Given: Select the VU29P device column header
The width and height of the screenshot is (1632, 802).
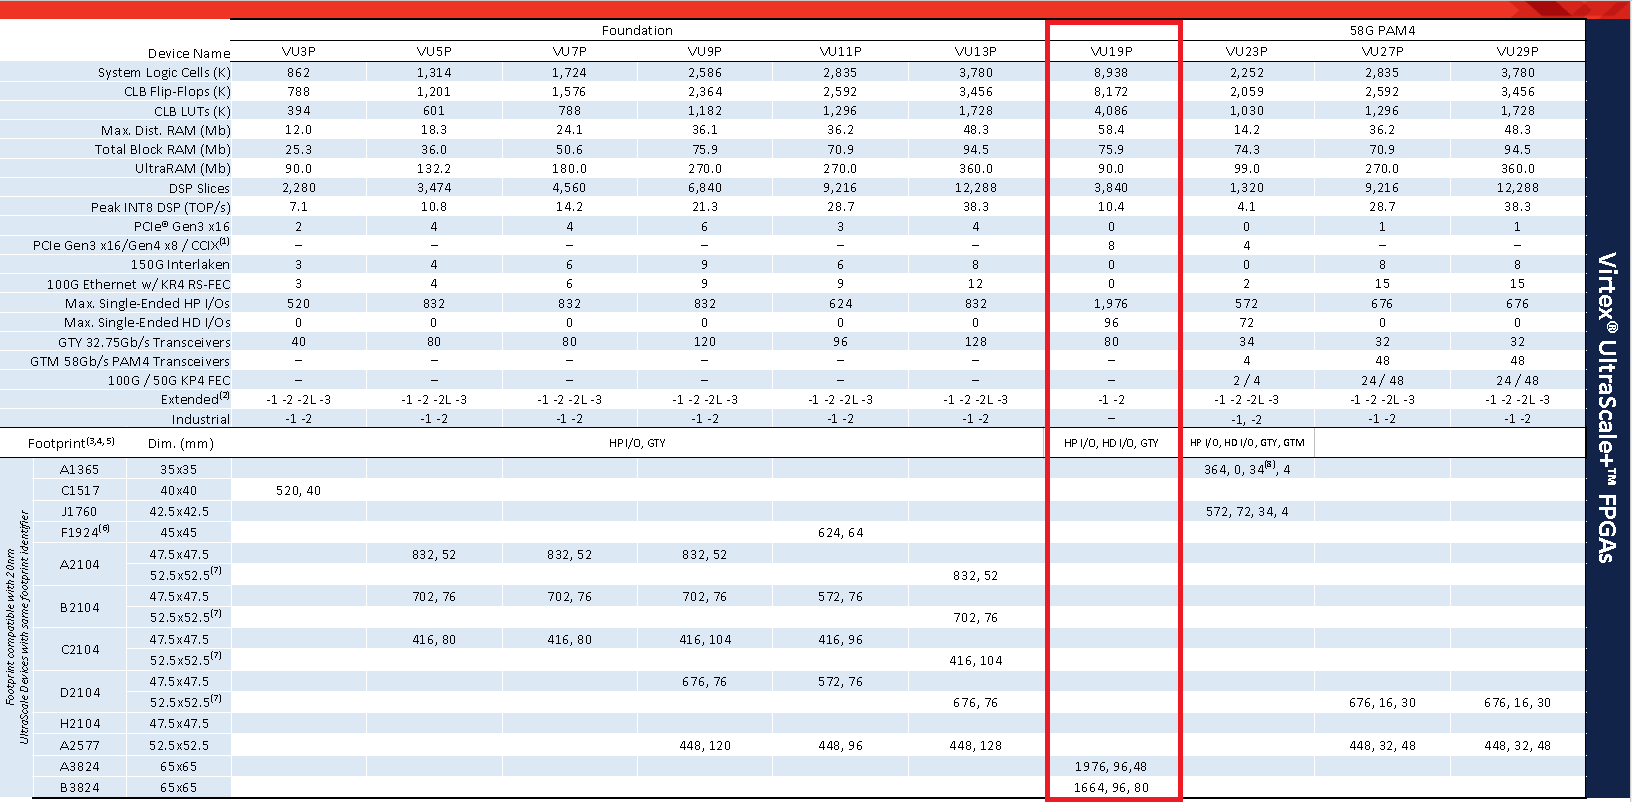Looking at the screenshot, I should point(1517,52).
